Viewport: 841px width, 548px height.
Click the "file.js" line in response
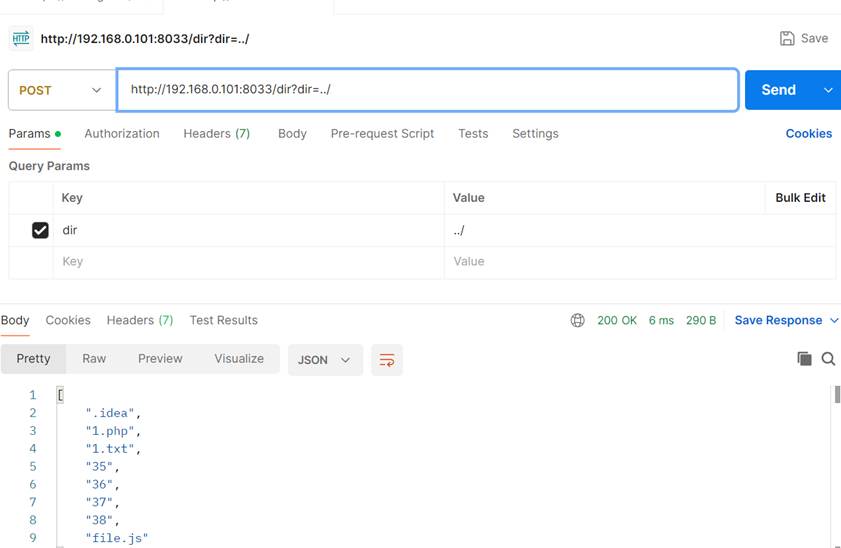click(x=116, y=538)
